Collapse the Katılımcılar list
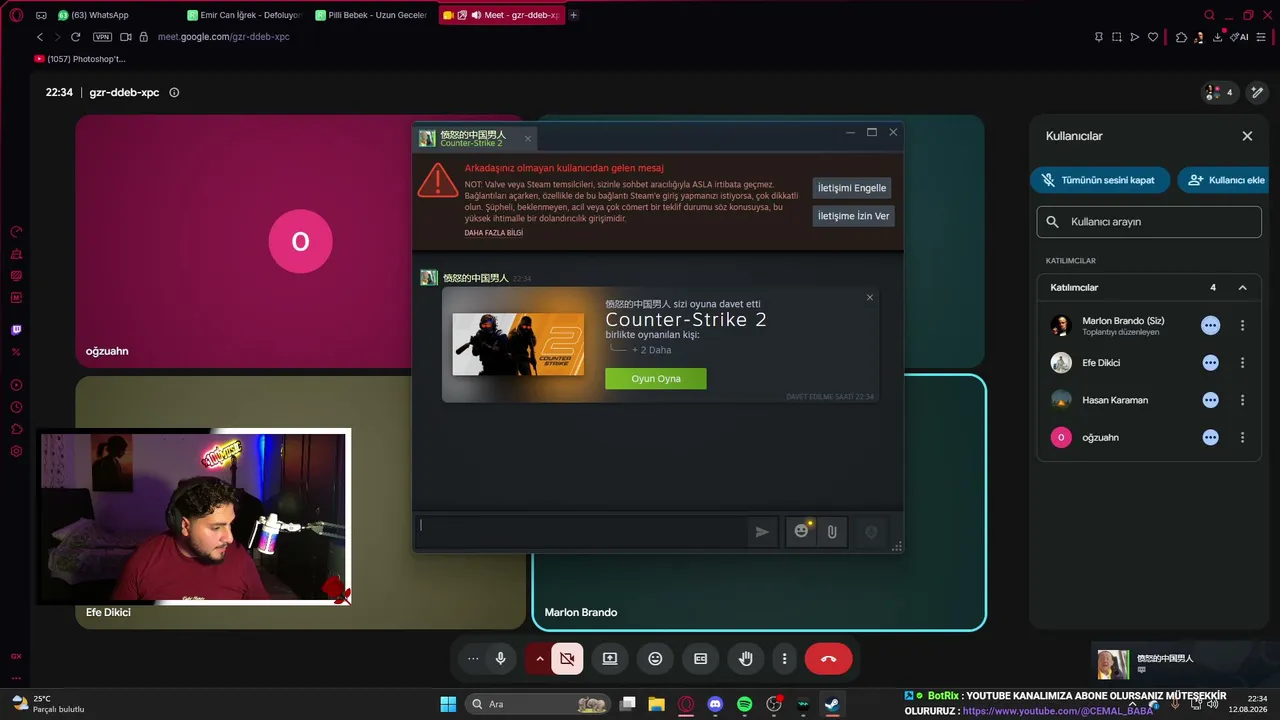 (1243, 288)
